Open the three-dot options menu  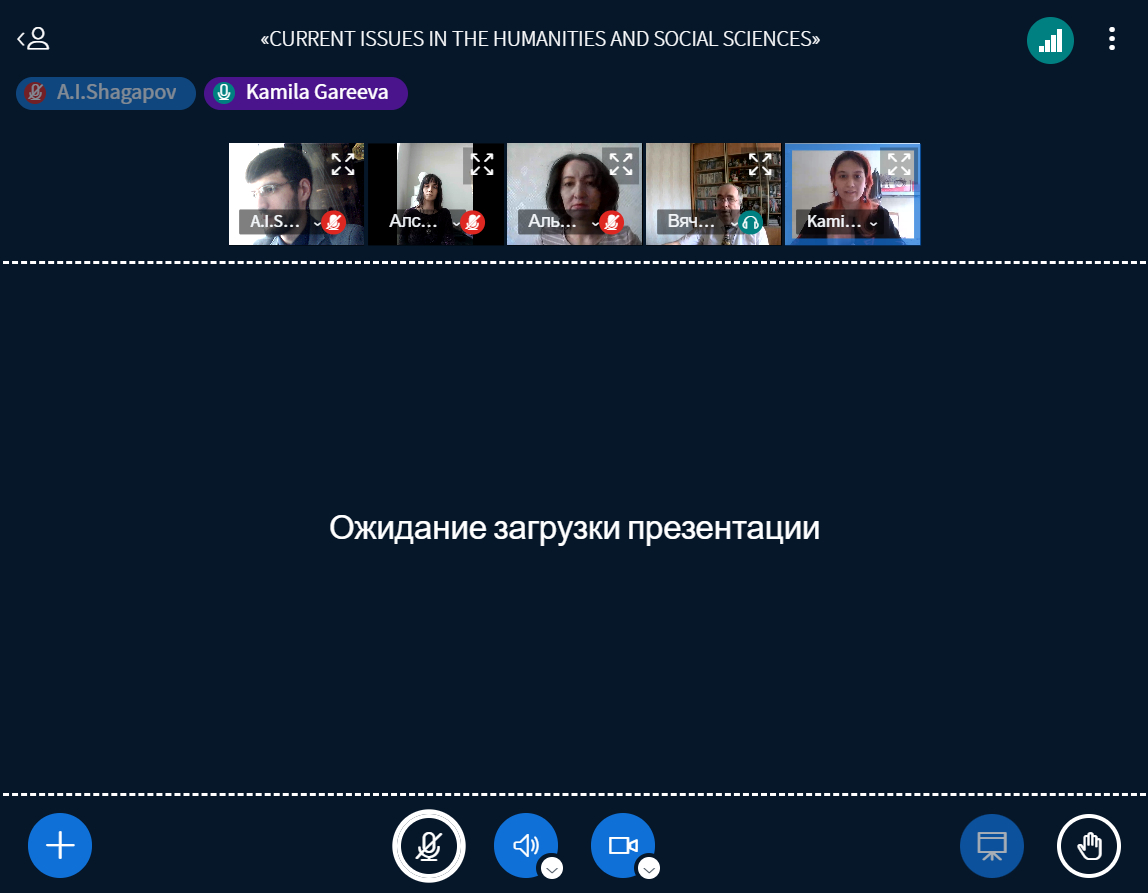(1111, 39)
